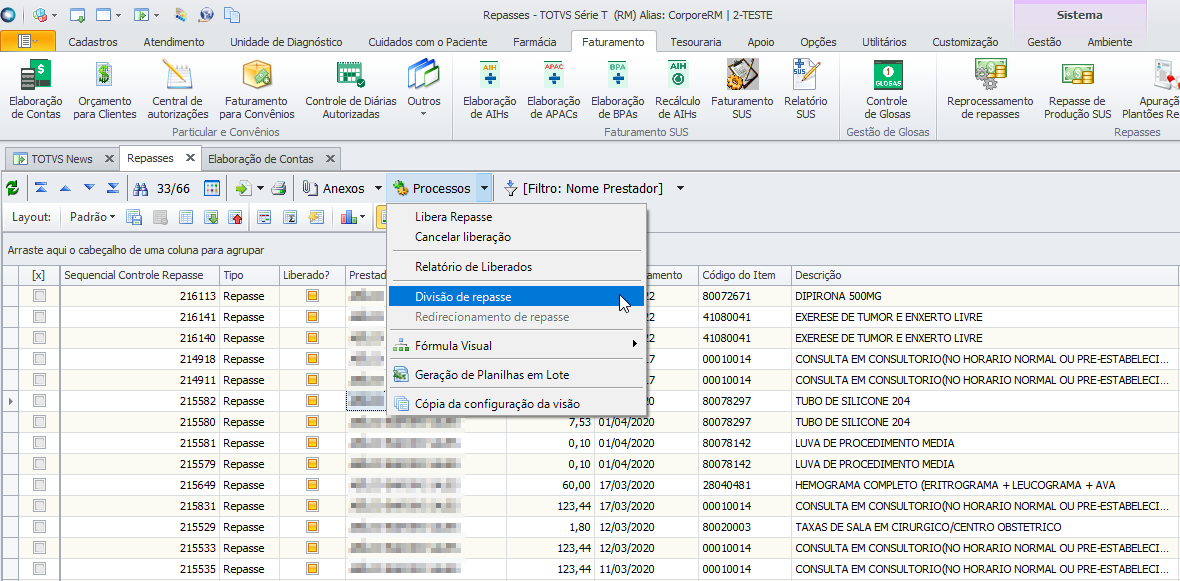1180x581 pixels.
Task: Click Libera Repasse in Processos menu
Action: tap(453, 217)
